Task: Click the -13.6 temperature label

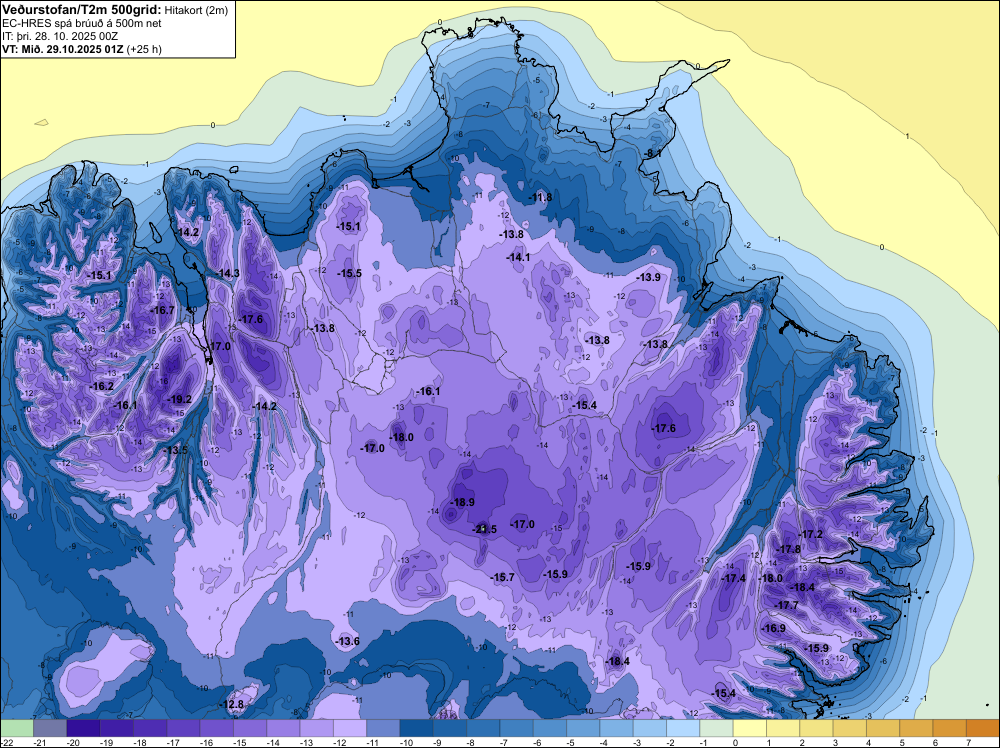Action: pos(348,641)
